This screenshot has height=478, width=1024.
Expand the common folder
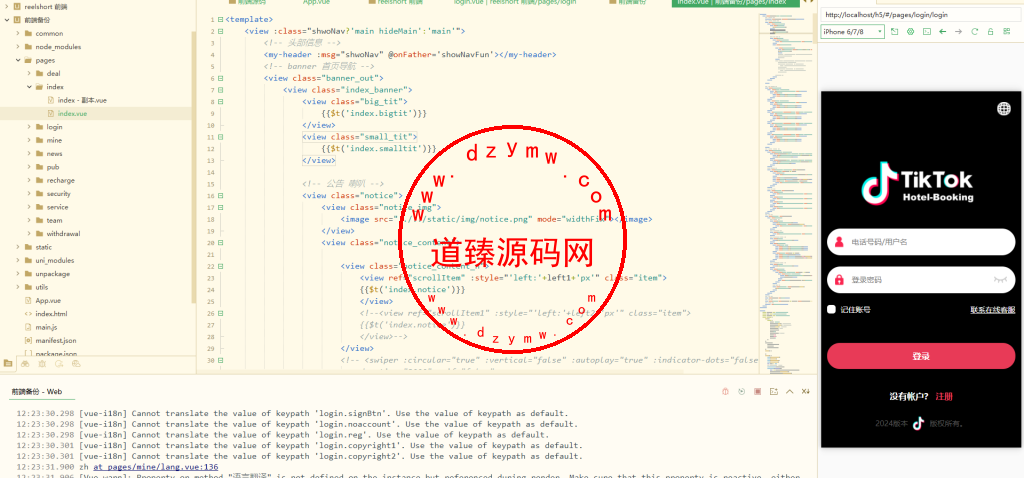[18, 33]
